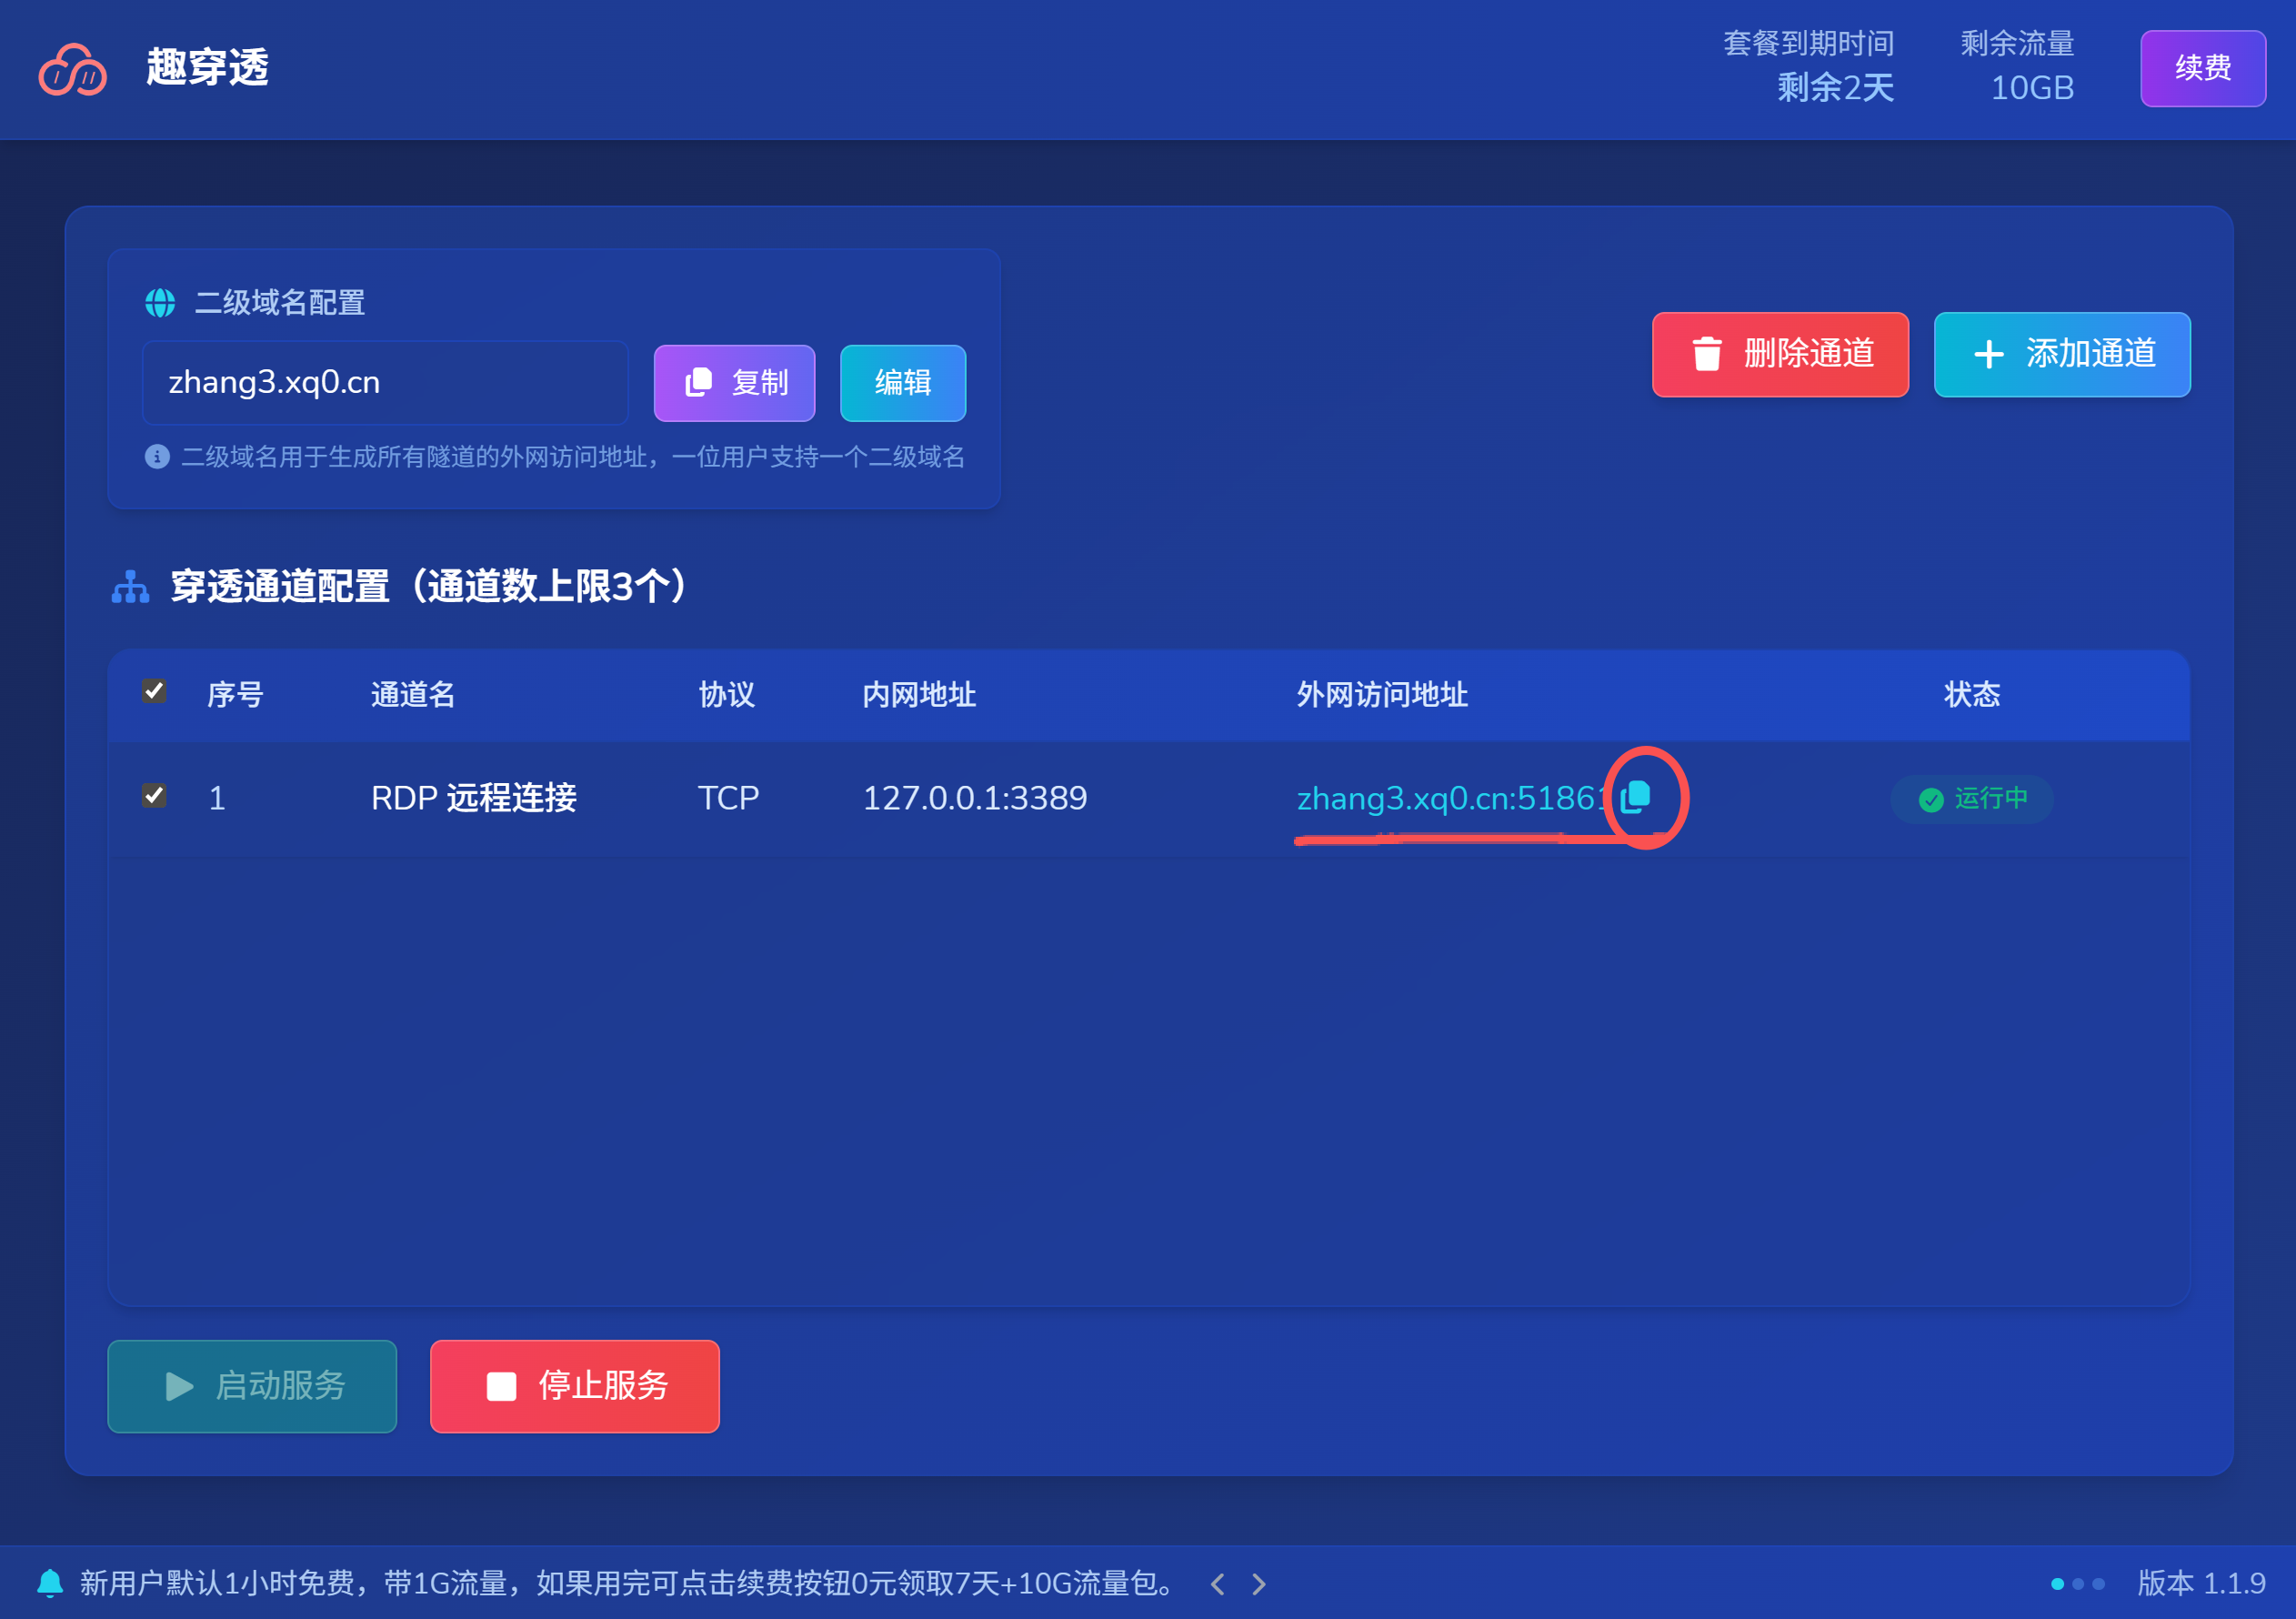The image size is (2296, 1619).
Task: Click the 编辑 button for the subdomain
Action: tap(902, 383)
